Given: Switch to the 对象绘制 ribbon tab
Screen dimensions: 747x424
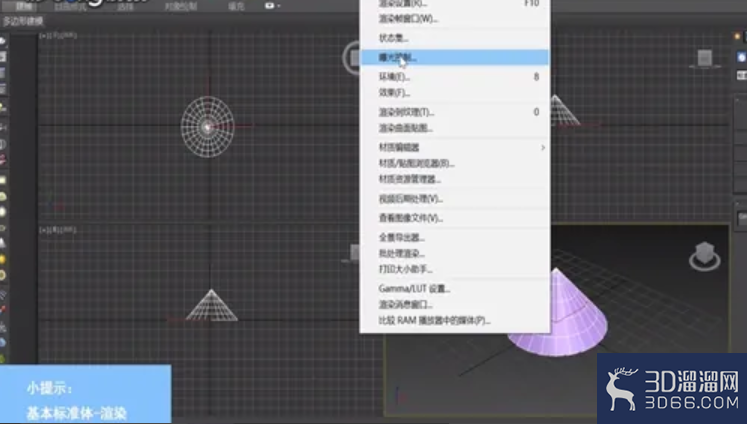Looking at the screenshot, I should tap(181, 7).
